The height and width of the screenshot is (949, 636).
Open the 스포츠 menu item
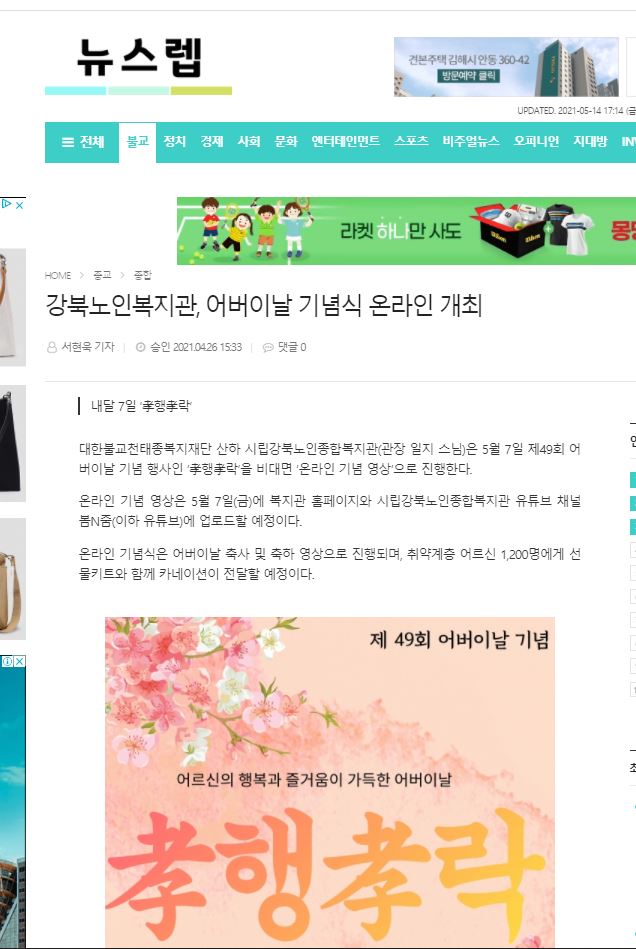411,142
